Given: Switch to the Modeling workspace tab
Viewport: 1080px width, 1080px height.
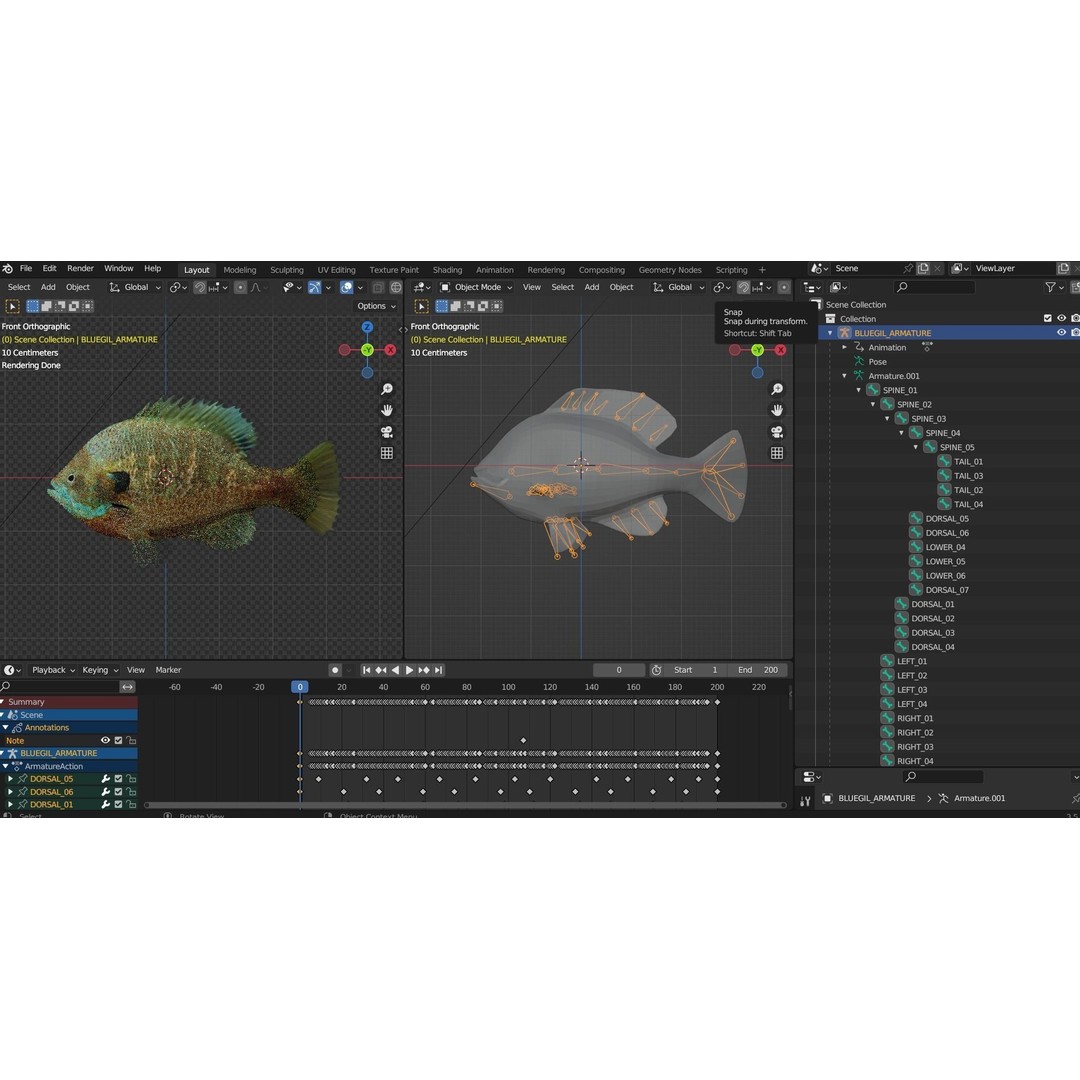Looking at the screenshot, I should coord(240,270).
